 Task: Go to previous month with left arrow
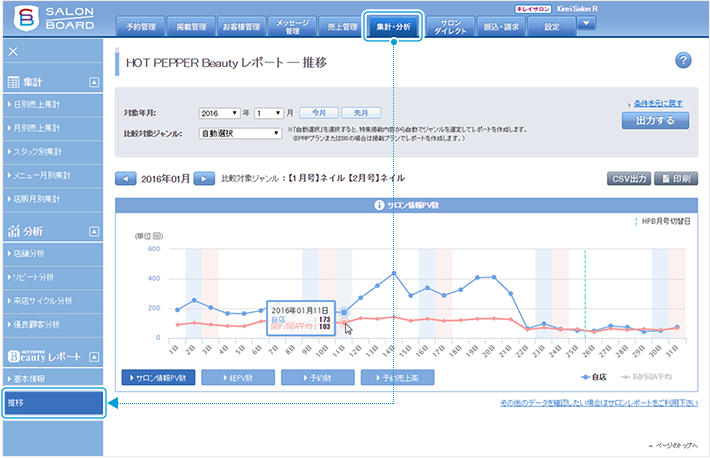pos(126,178)
